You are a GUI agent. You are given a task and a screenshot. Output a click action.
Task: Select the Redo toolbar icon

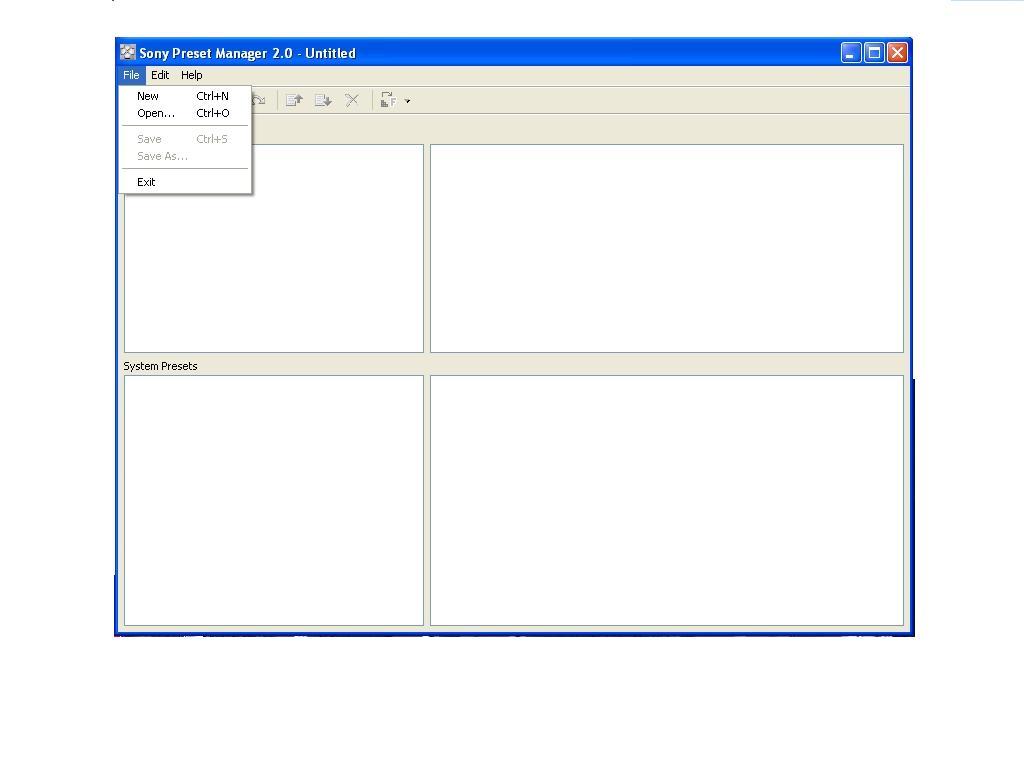click(259, 99)
